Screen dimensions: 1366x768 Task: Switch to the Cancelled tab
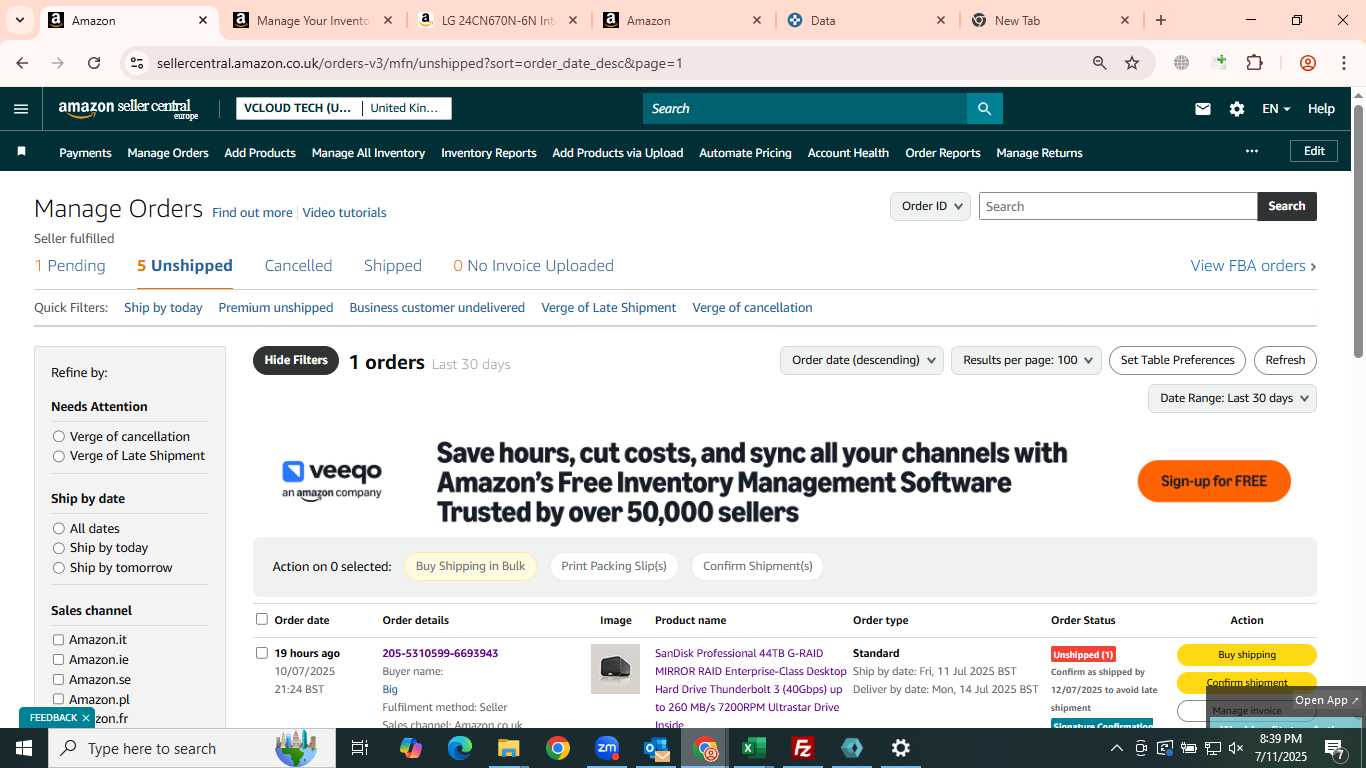[x=298, y=266]
